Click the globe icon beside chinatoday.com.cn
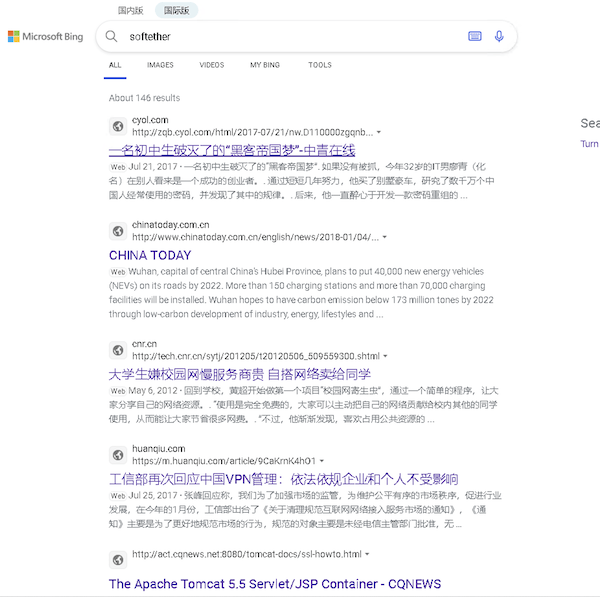Image resolution: width=600 pixels, height=597 pixels. click(x=118, y=231)
